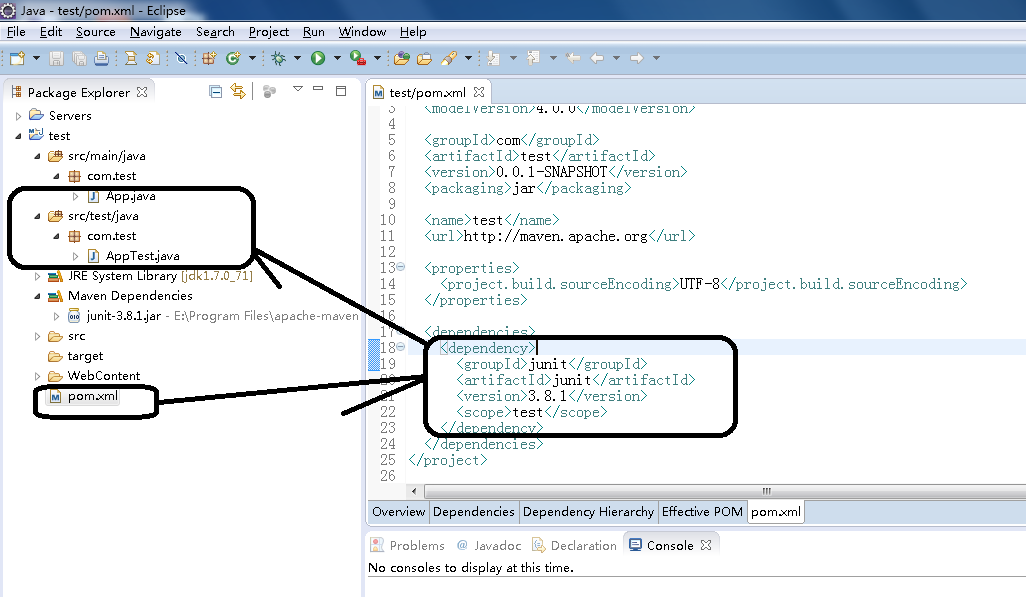Open the New Java Class dropdown arrow
The image size is (1026, 597).
coord(252,58)
